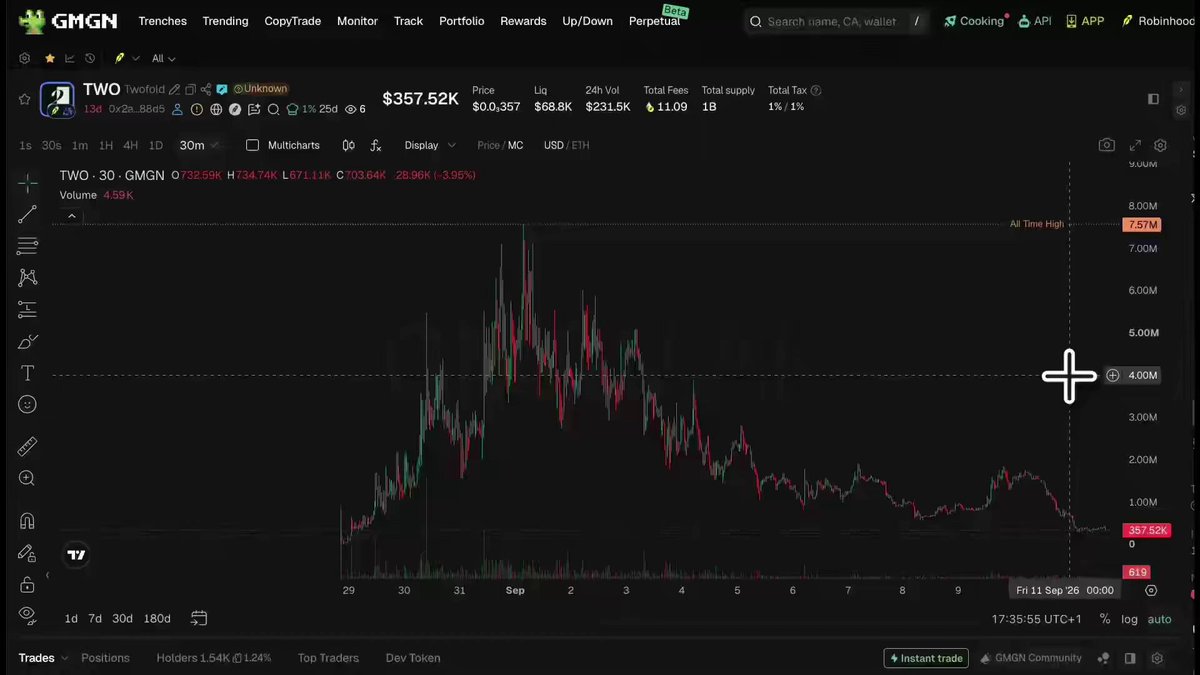The image size is (1200, 675).
Task: Open the emoji icons tool
Action: pos(27,404)
